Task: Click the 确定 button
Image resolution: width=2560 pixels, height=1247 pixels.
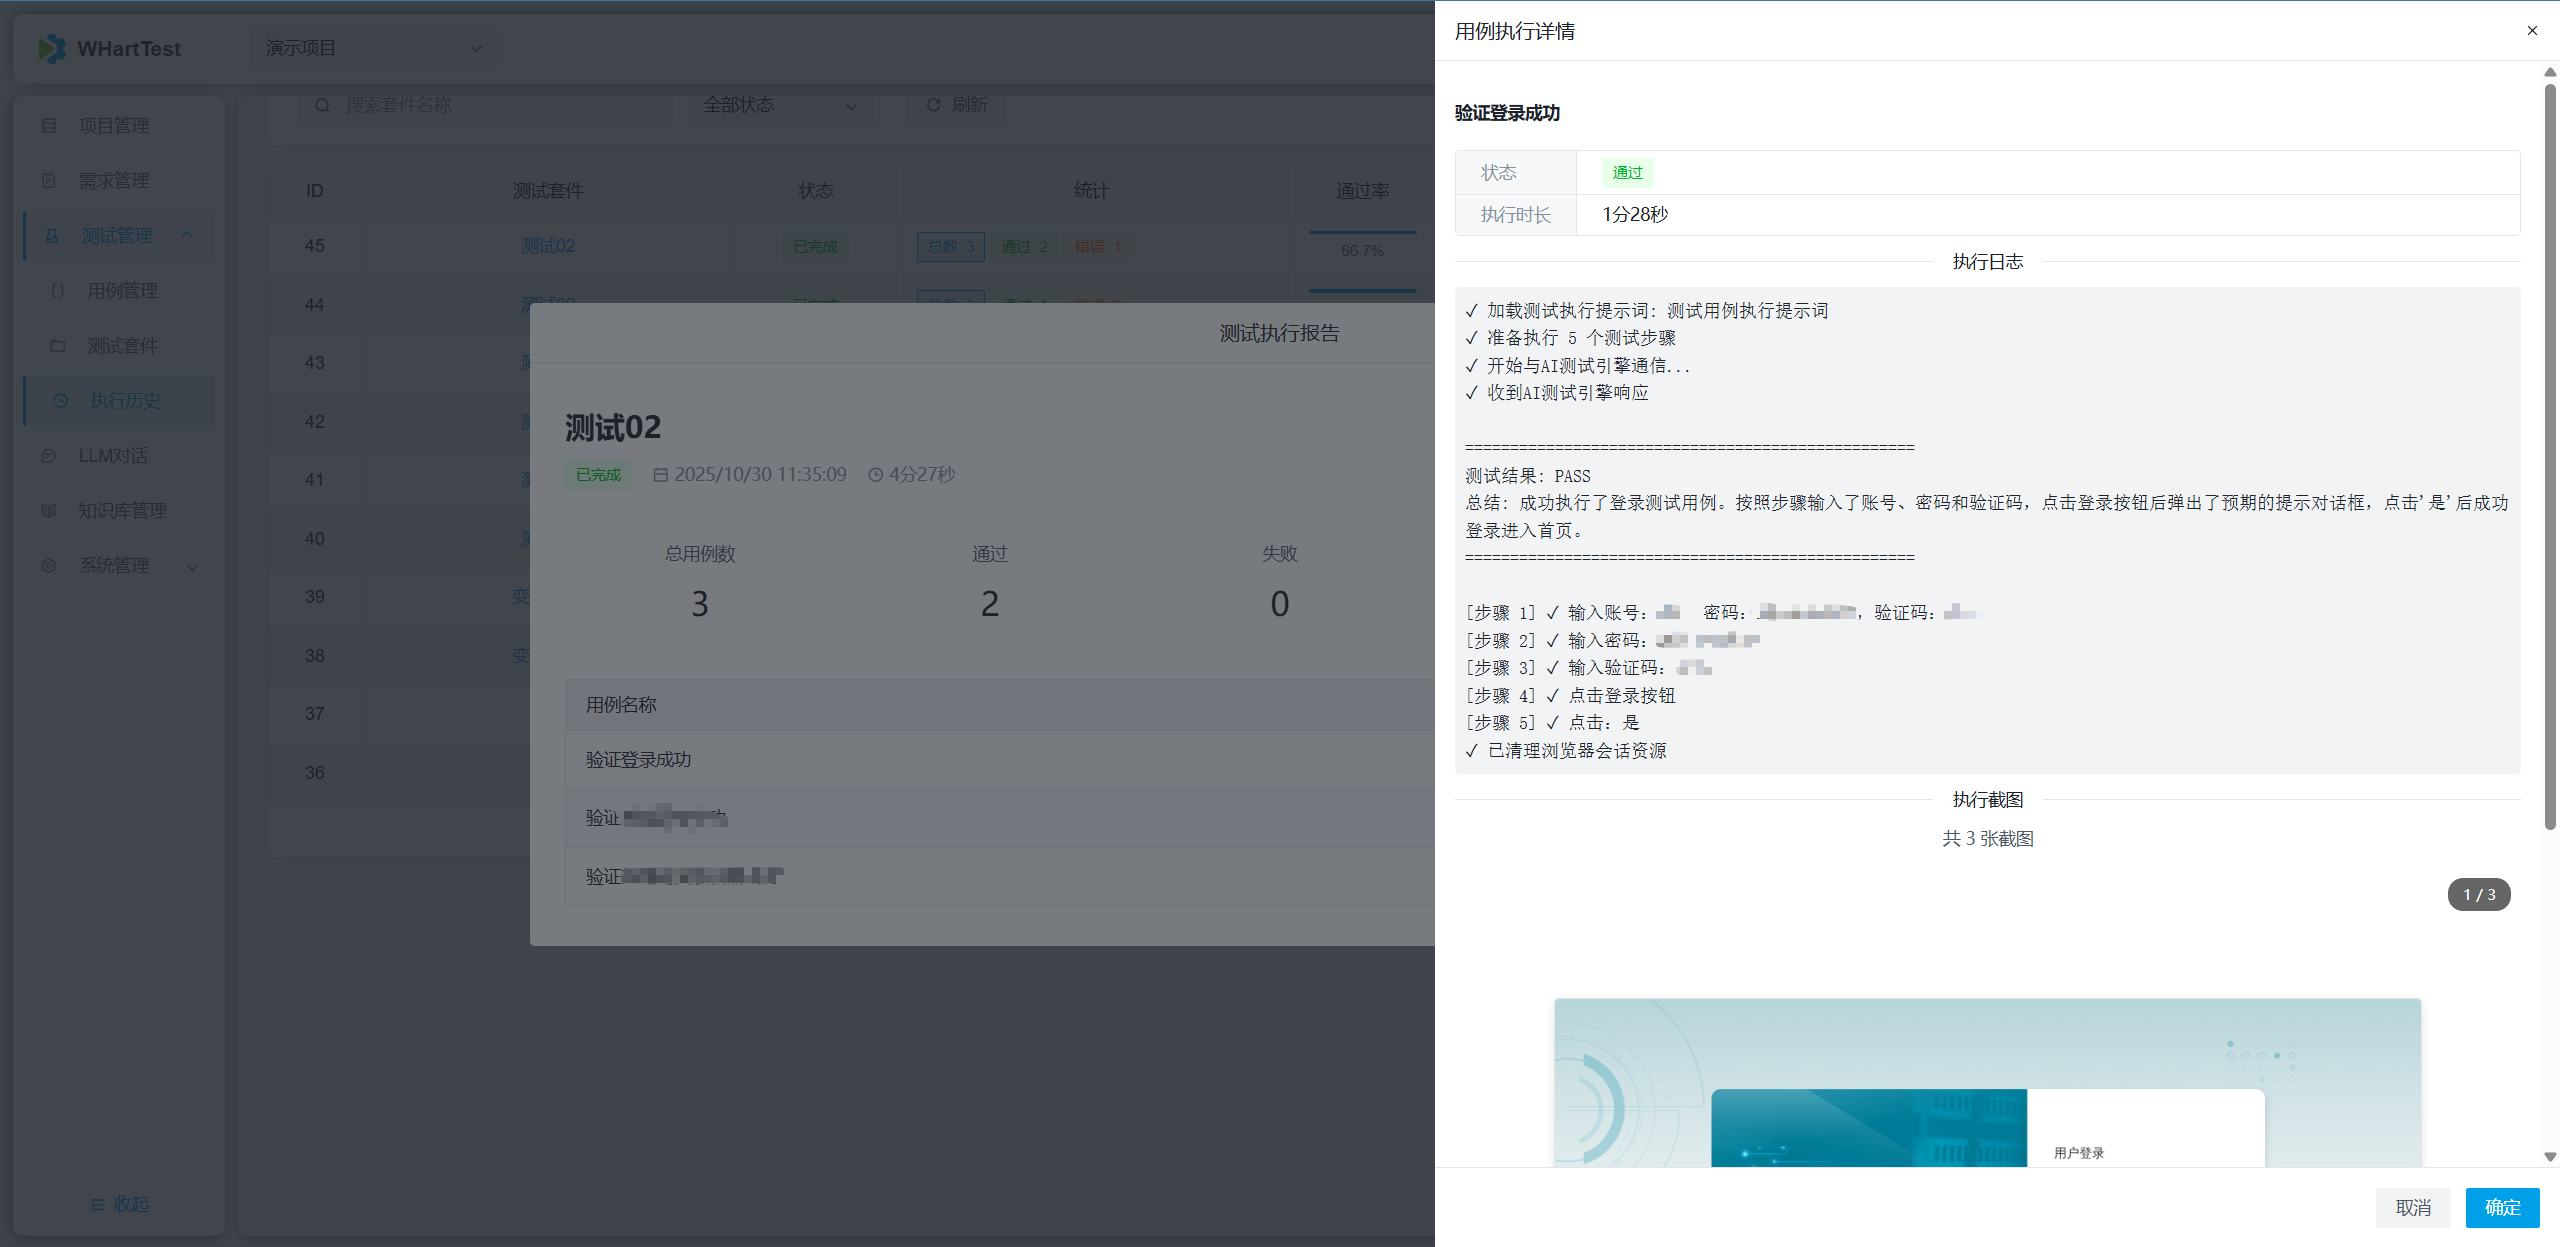Action: click(2502, 1207)
